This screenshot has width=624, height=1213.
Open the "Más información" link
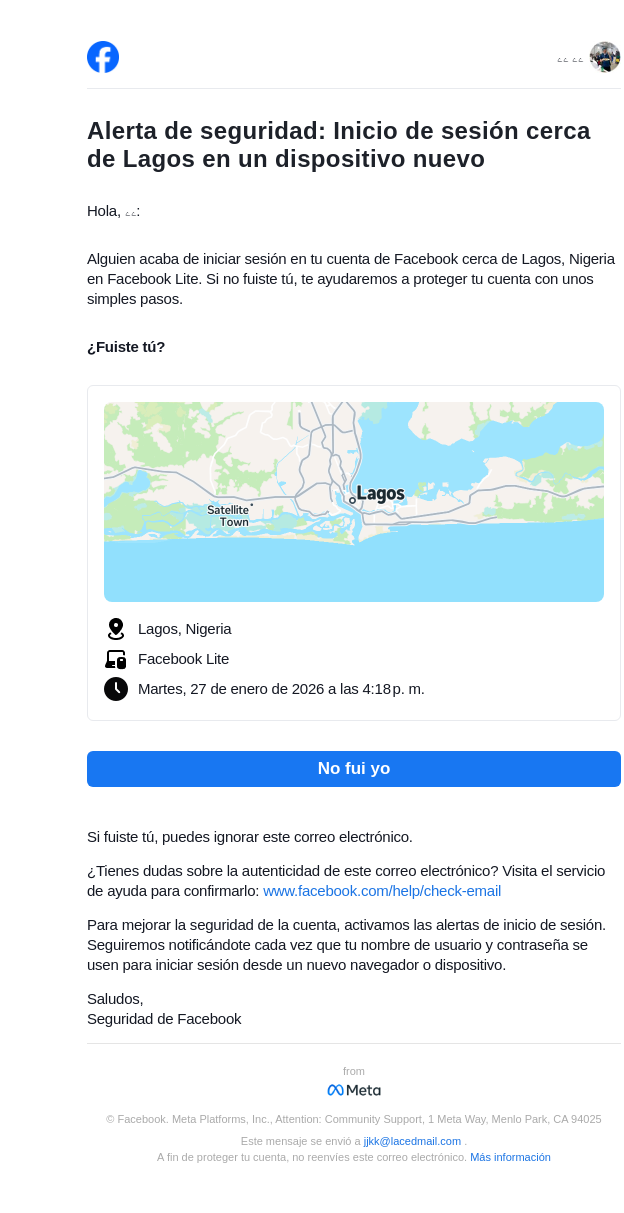pyautogui.click(x=510, y=1157)
